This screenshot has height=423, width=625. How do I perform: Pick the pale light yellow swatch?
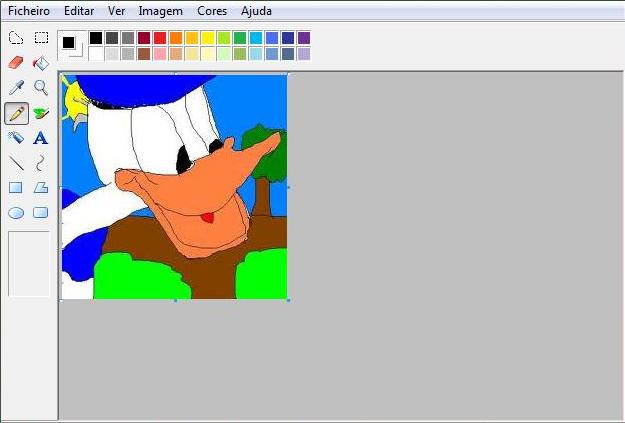click(x=208, y=54)
